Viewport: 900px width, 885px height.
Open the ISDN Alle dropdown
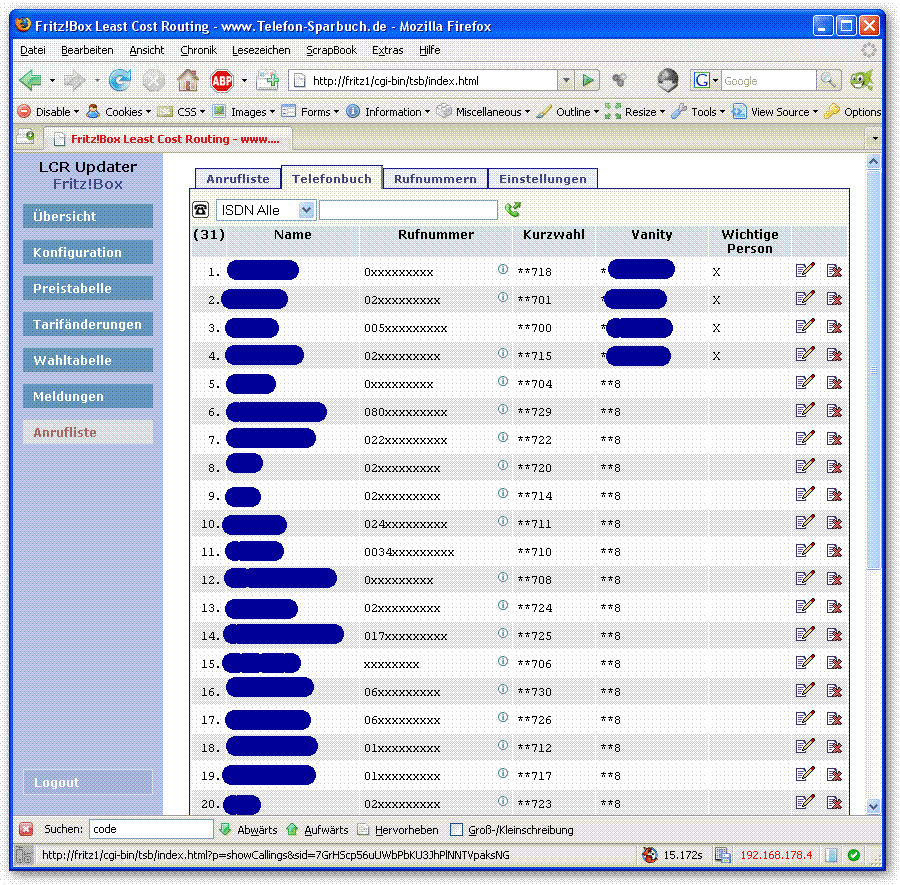307,210
